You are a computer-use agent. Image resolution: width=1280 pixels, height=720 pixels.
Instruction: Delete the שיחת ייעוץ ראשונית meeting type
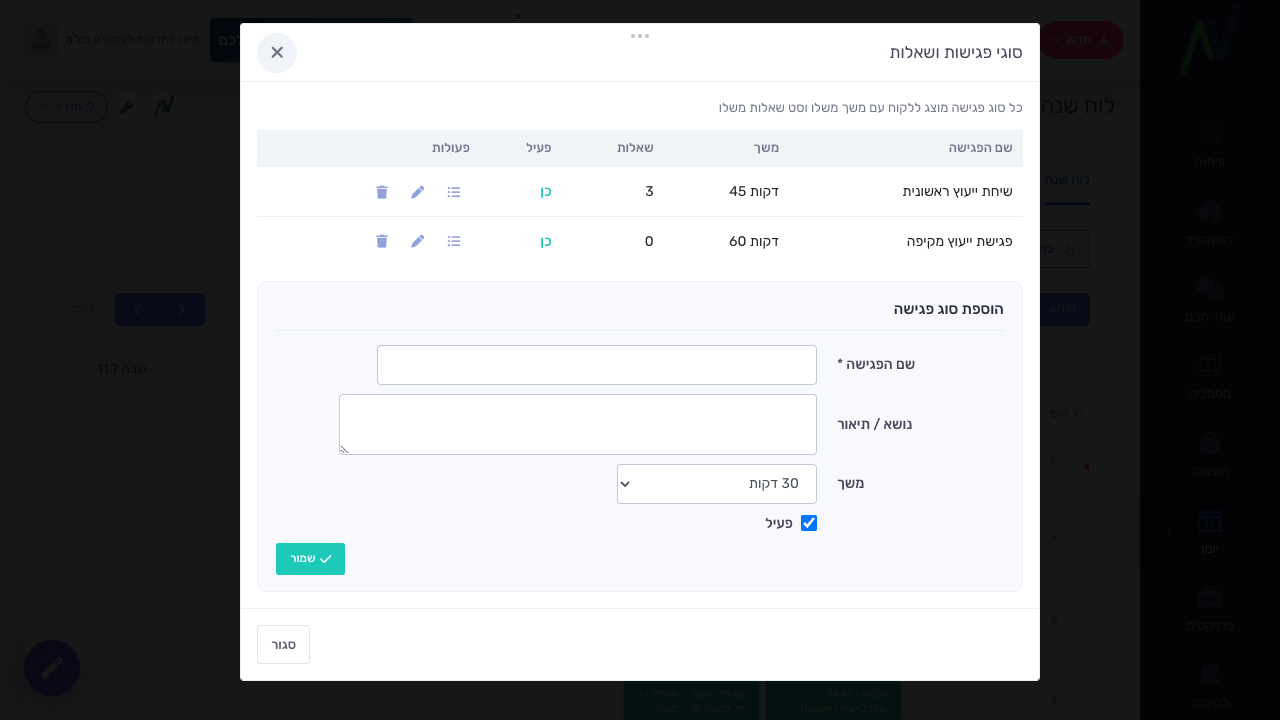[x=382, y=192]
